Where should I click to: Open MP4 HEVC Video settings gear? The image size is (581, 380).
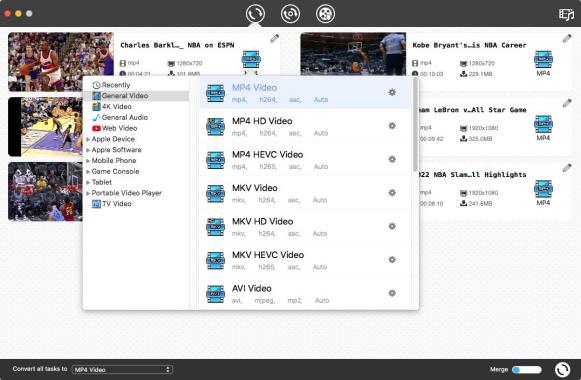(392, 159)
